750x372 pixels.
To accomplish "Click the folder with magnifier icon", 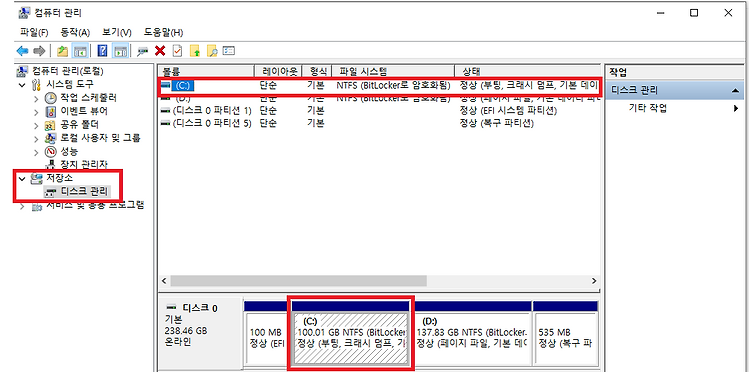I will pos(212,51).
